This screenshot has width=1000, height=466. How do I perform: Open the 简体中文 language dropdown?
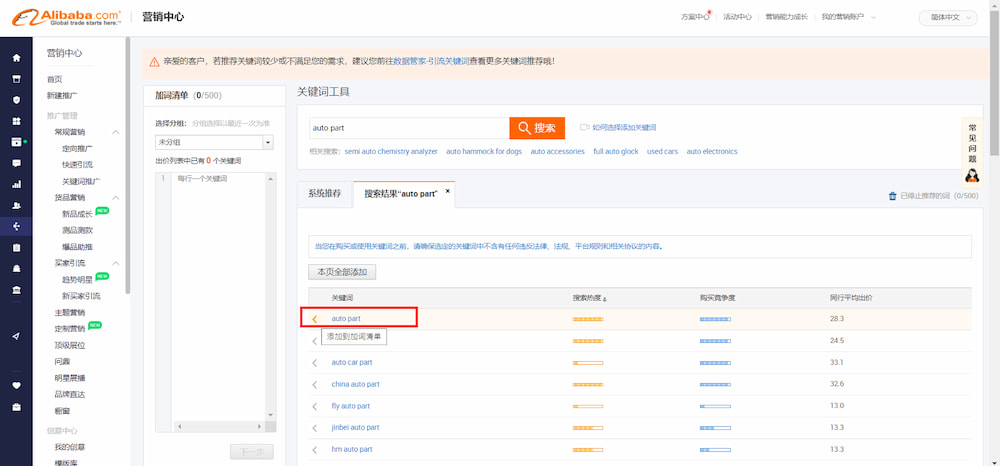[x=948, y=18]
